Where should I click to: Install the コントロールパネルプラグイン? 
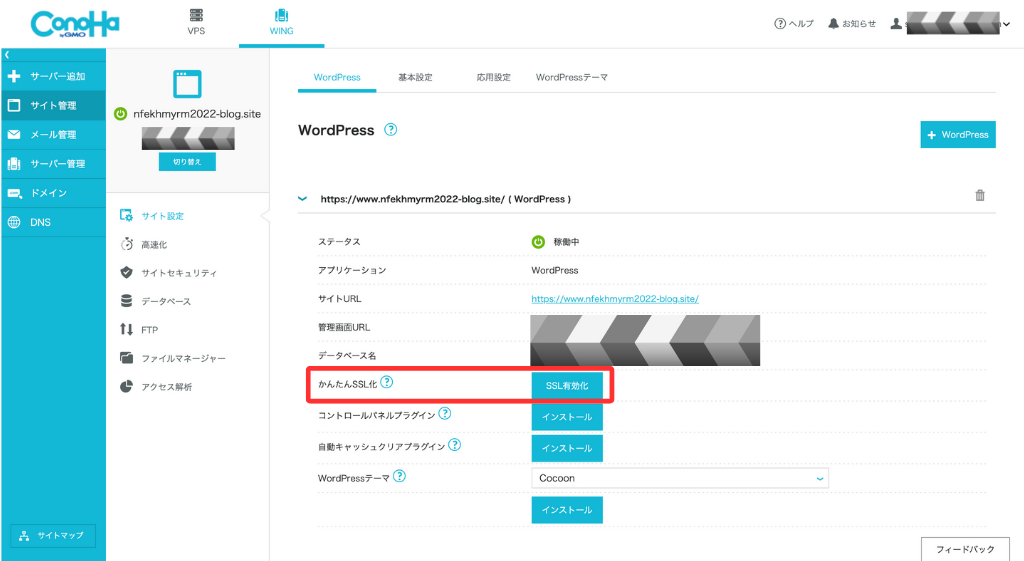567,417
